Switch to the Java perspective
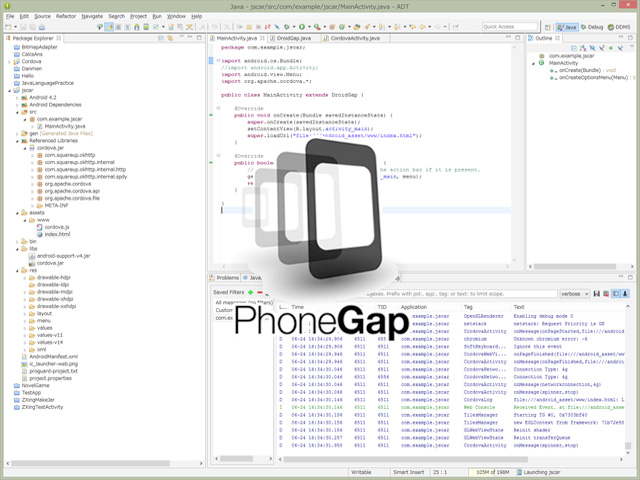 pos(567,27)
